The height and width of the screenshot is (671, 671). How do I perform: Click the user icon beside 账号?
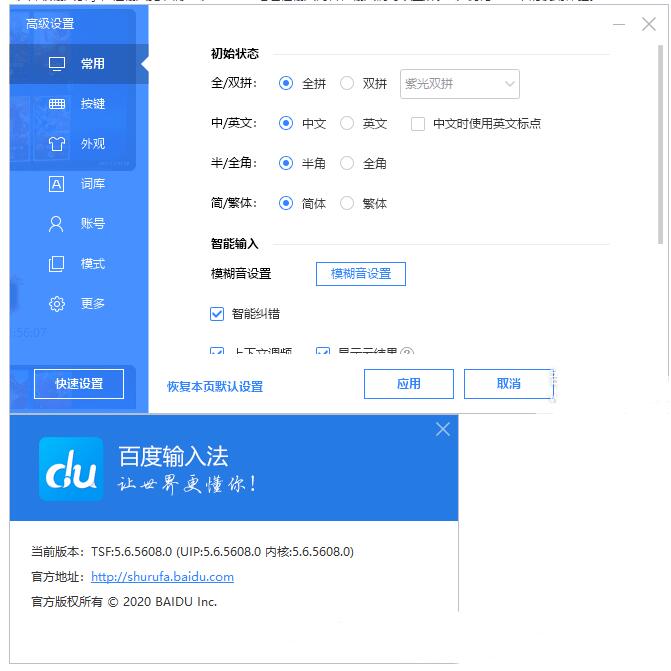coord(56,224)
